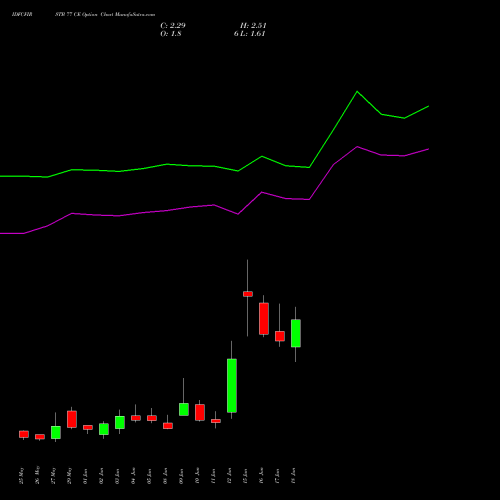Click the low value "L: 1.61"

click(x=252, y=34)
